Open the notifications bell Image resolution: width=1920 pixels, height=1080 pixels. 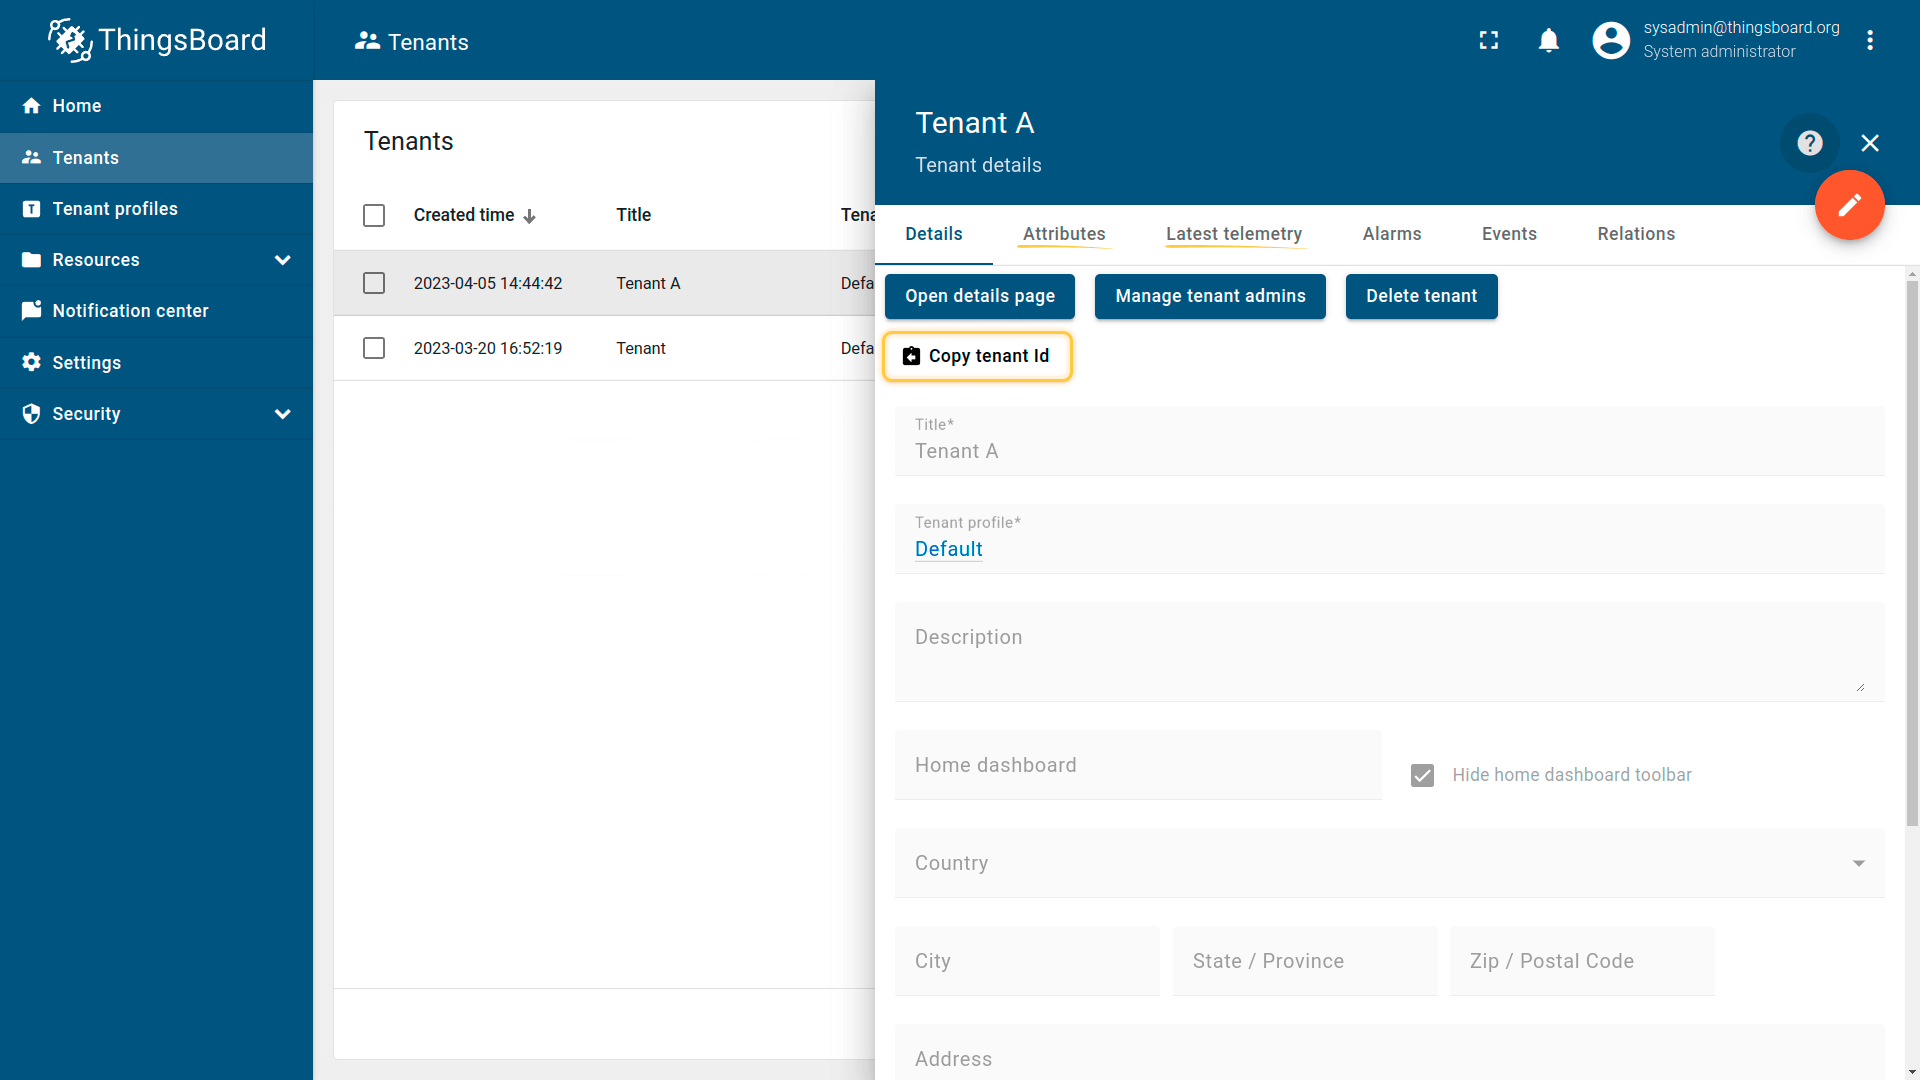[1548, 40]
